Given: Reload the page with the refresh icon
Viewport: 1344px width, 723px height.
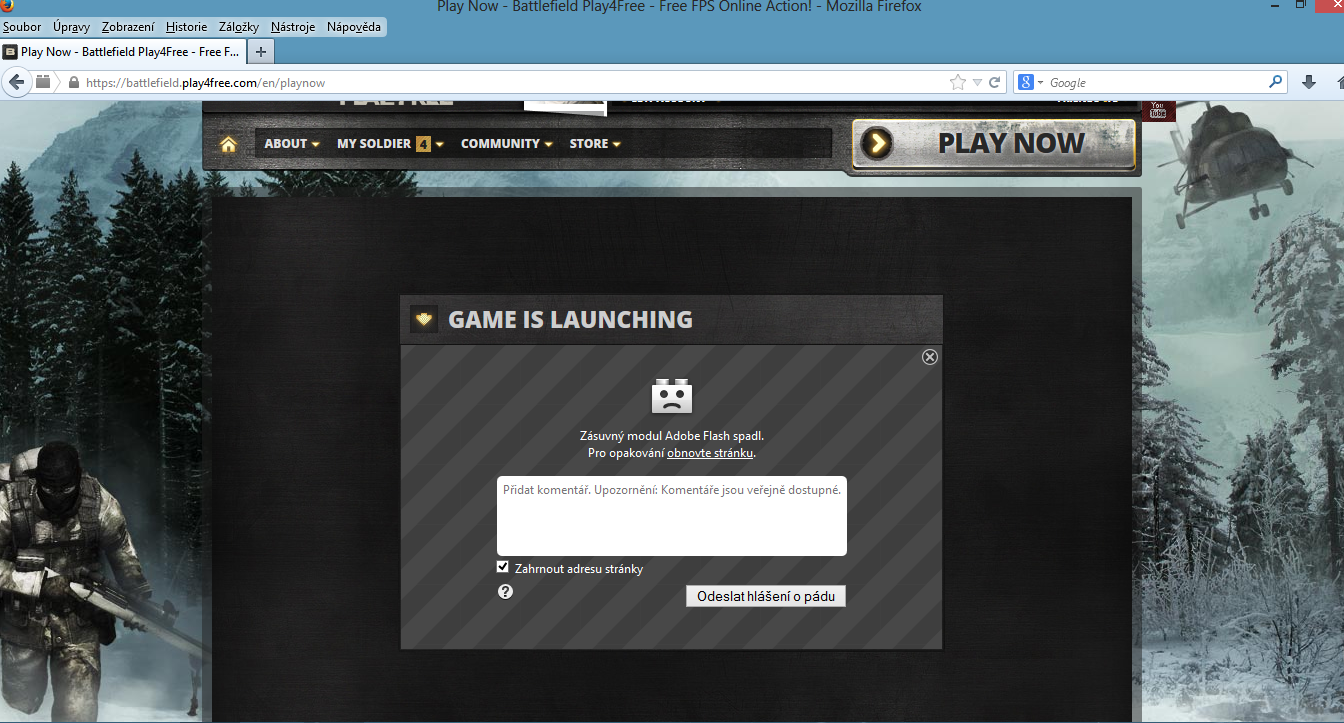Looking at the screenshot, I should pyautogui.click(x=995, y=82).
